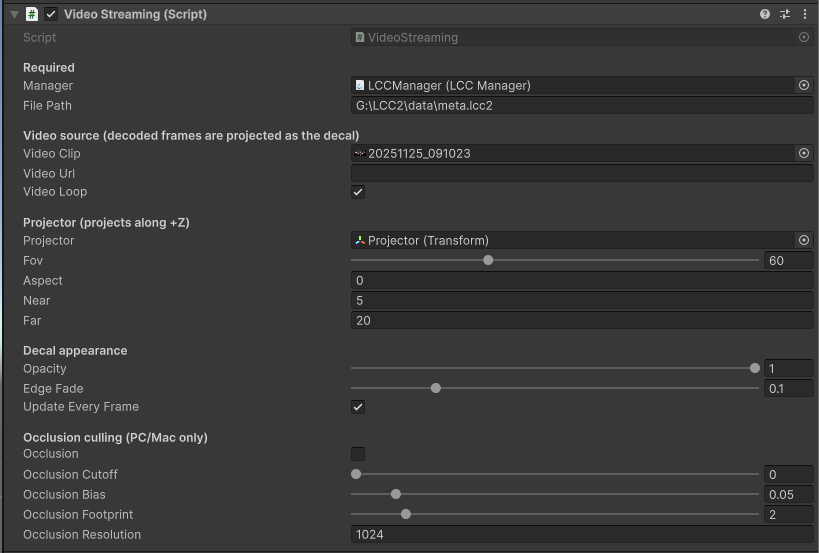819x553 pixels.
Task: Click the Far property label
Action: (x=32, y=320)
